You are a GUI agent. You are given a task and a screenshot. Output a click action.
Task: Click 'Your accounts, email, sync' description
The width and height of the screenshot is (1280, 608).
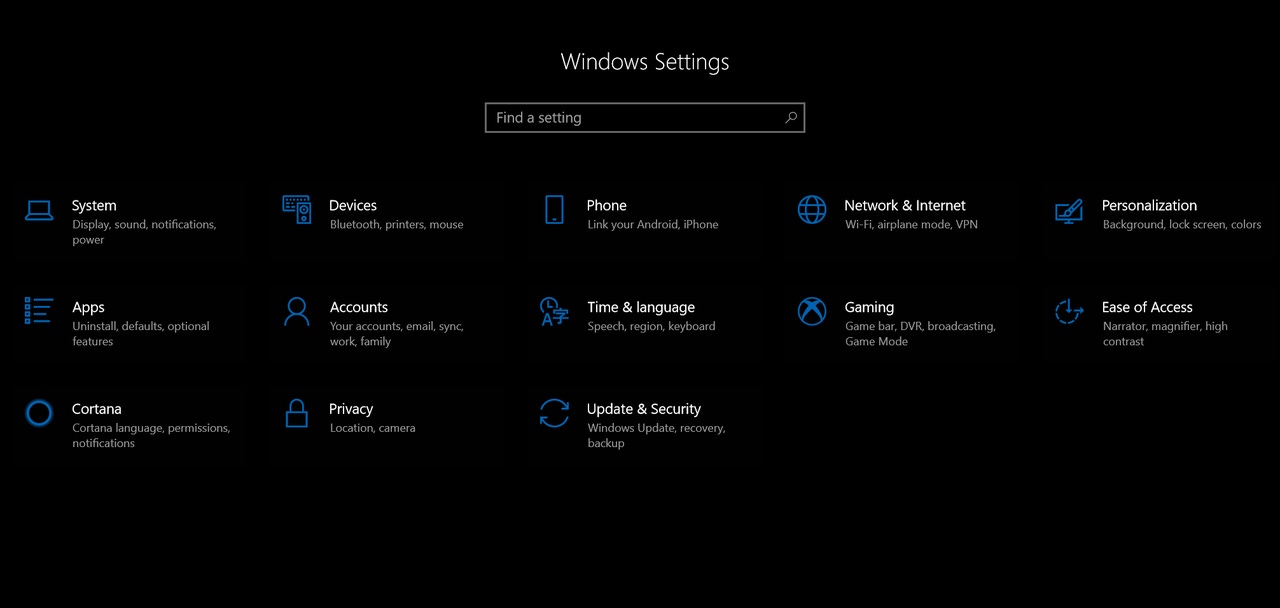click(x=397, y=334)
